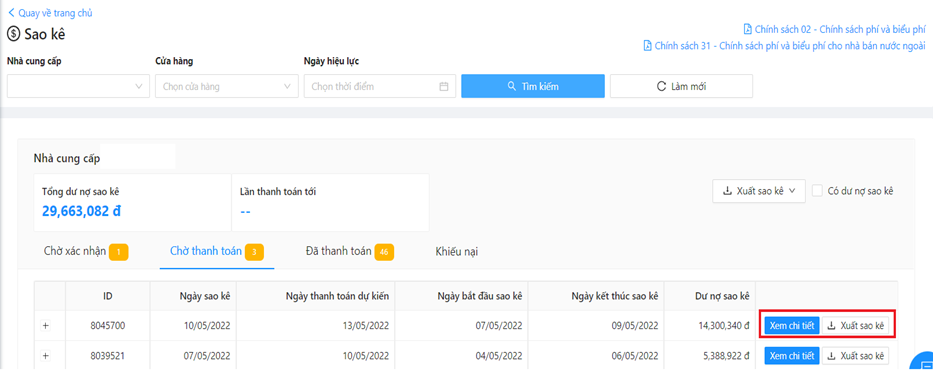
Task: Click the ID cell 8039521
Action: [x=108, y=356]
